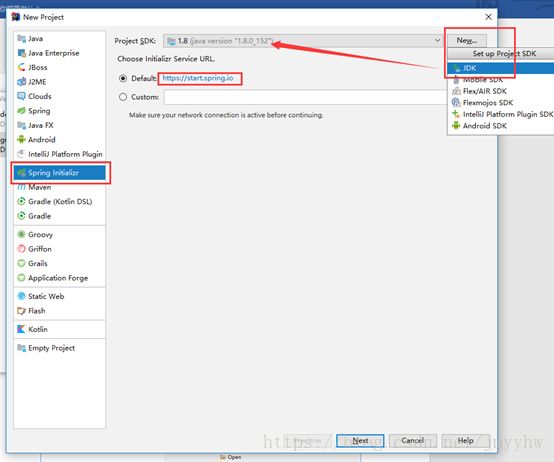Choose Mobile SDK menu entry
The width and height of the screenshot is (554, 462).
click(x=501, y=80)
